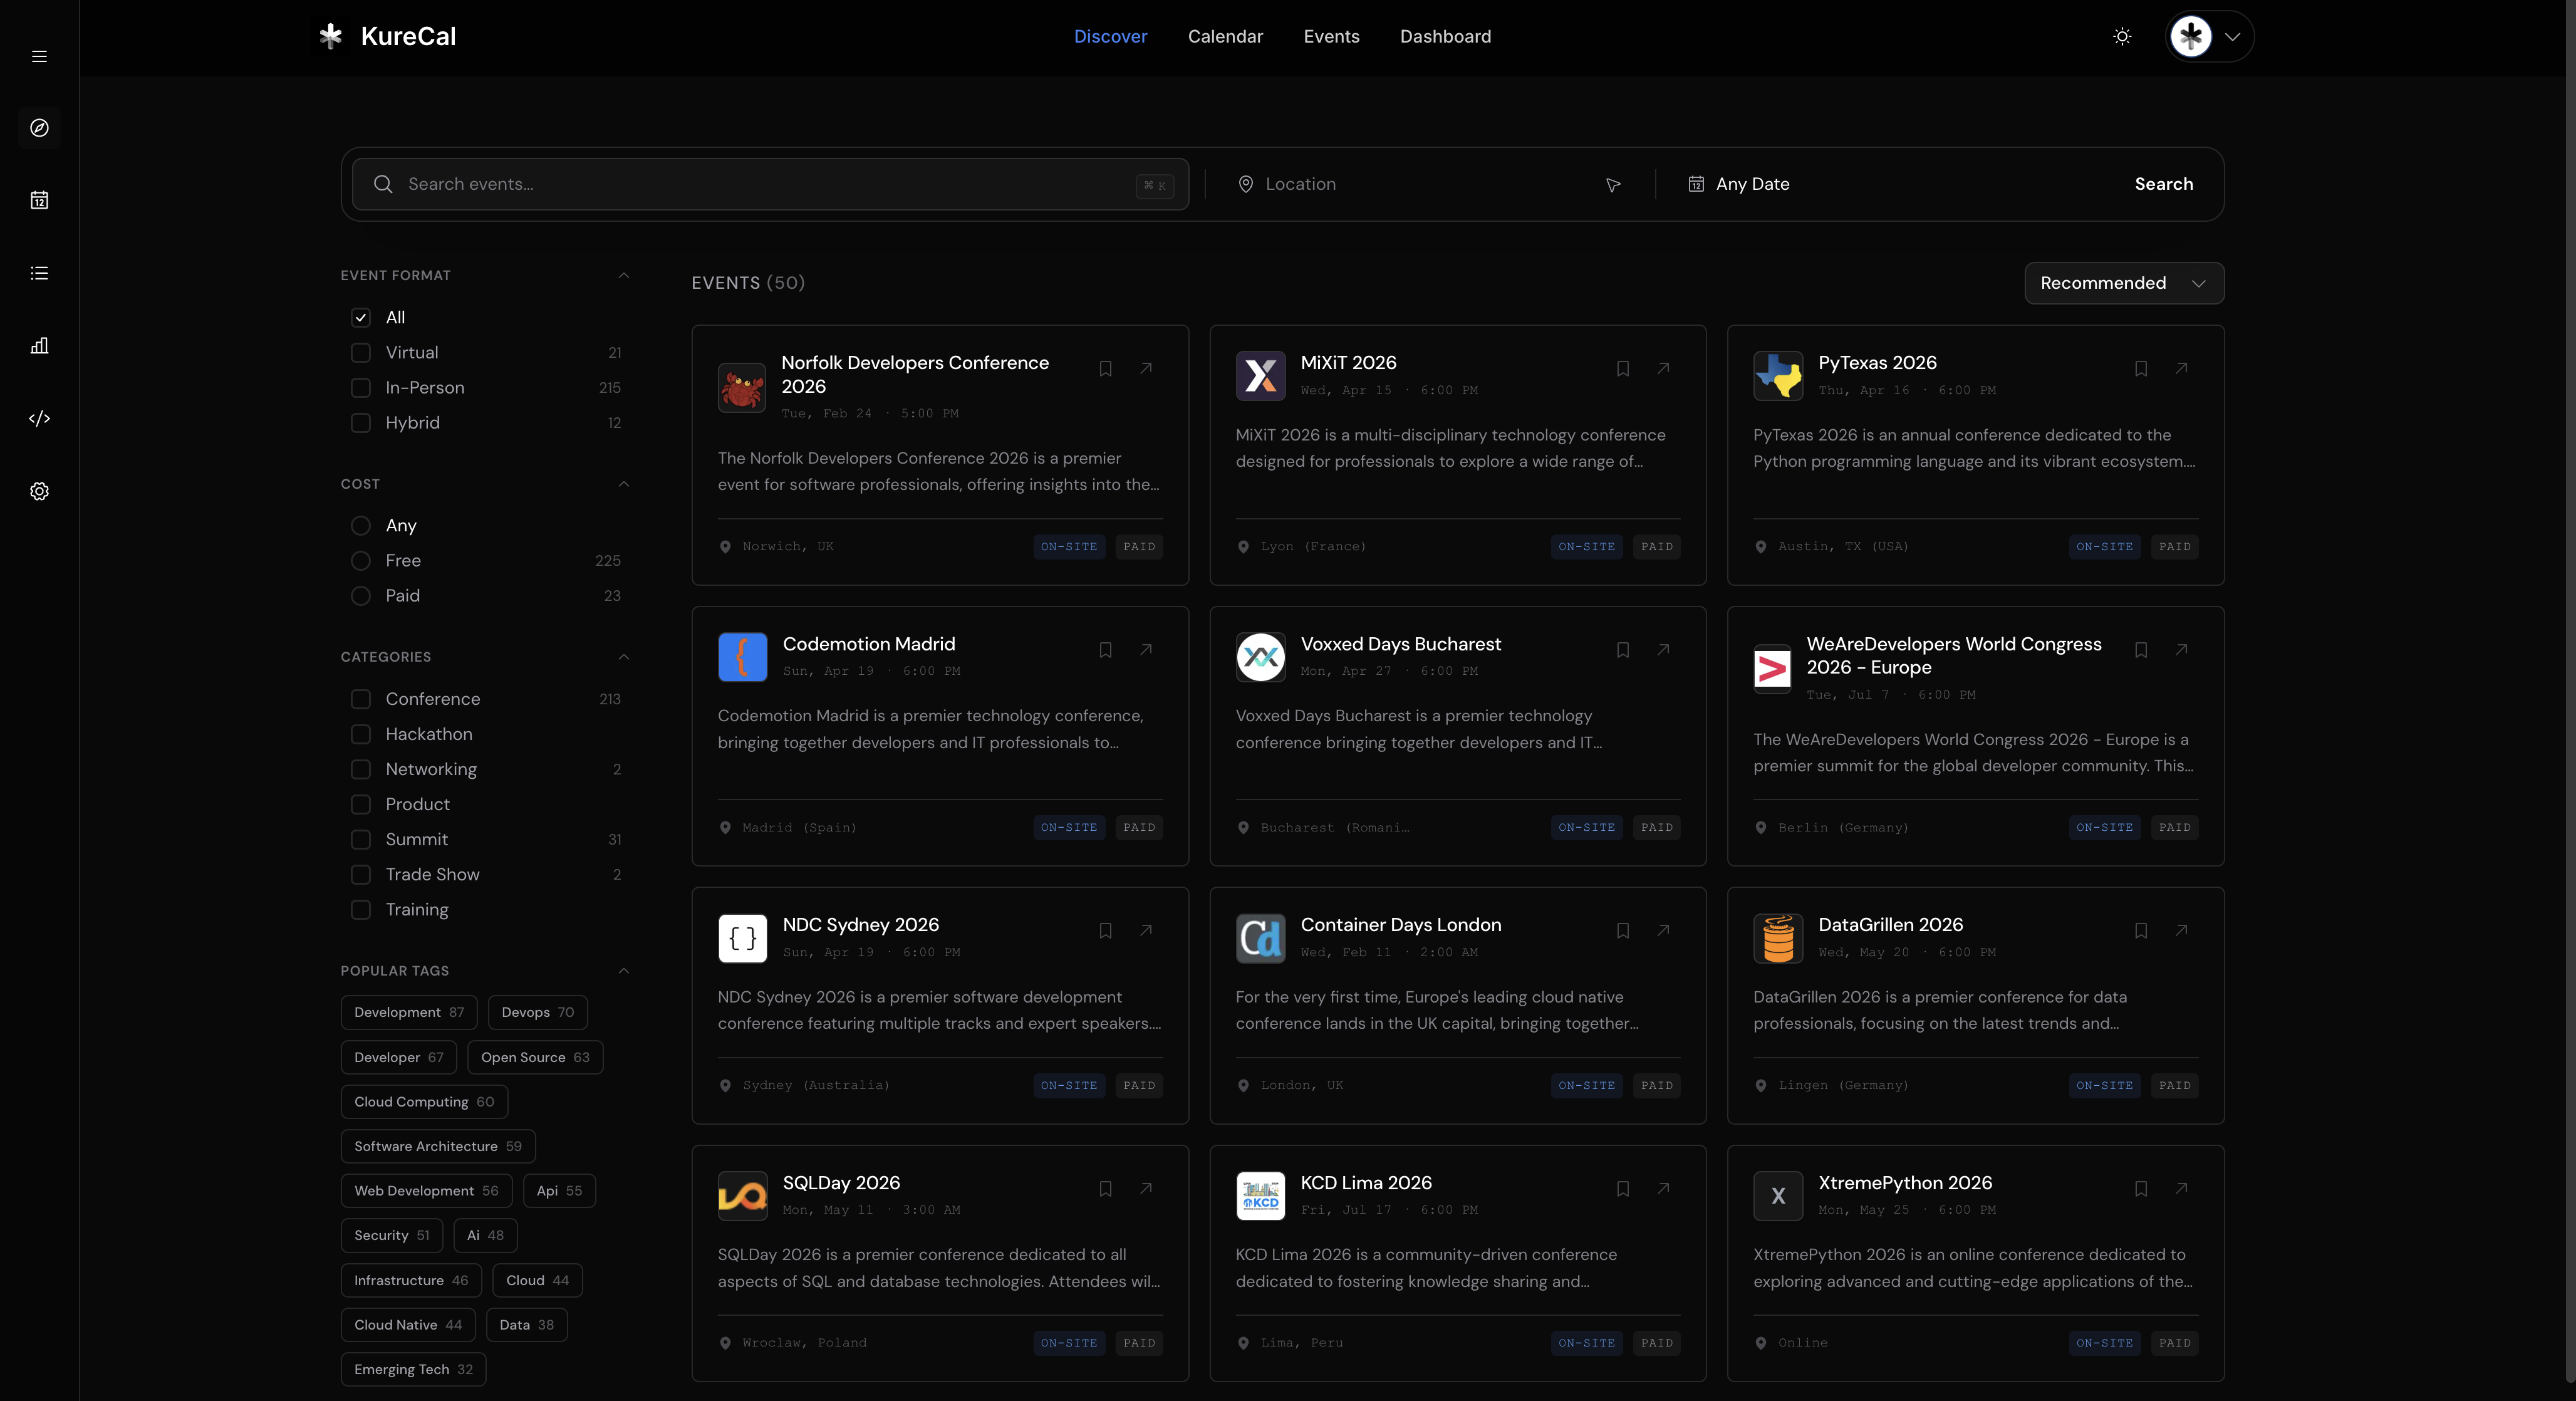Click the code icon in the left sidebar

coord(39,418)
